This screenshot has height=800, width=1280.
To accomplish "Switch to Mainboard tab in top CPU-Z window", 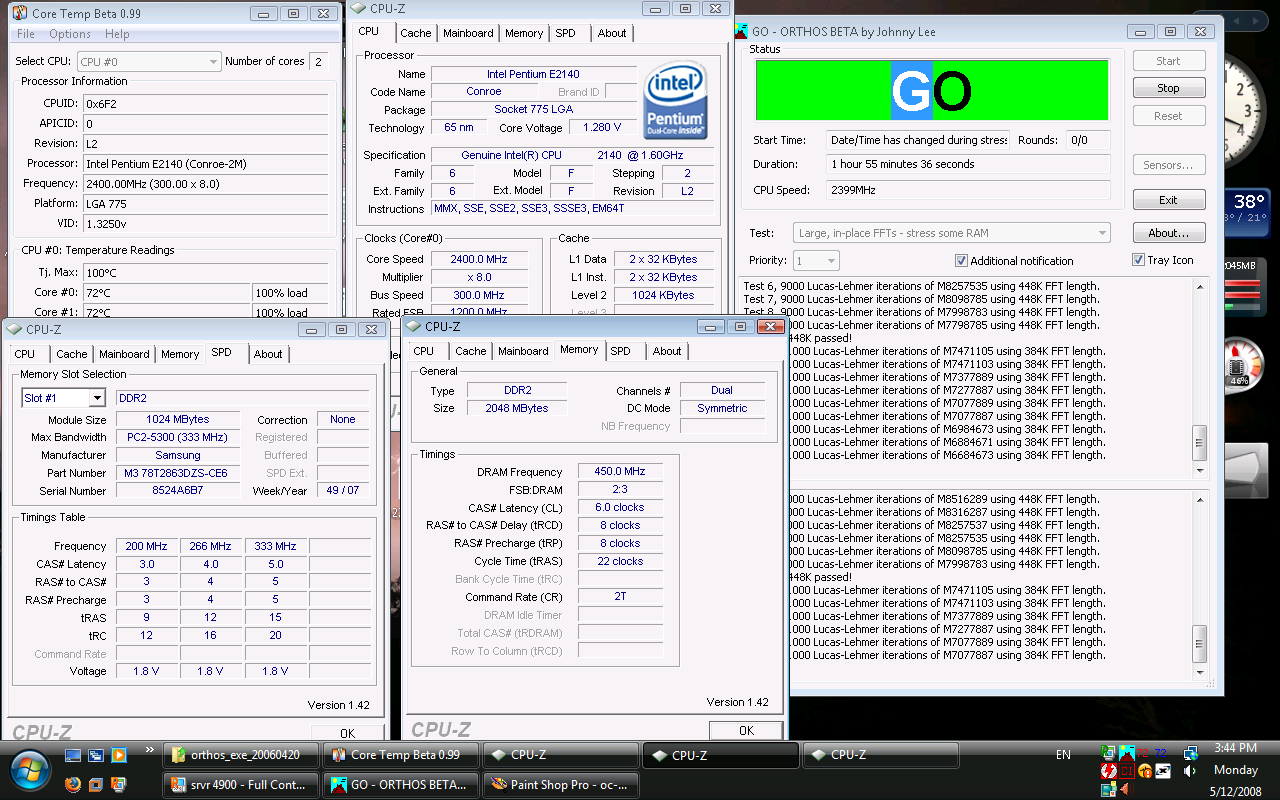I will (x=467, y=33).
